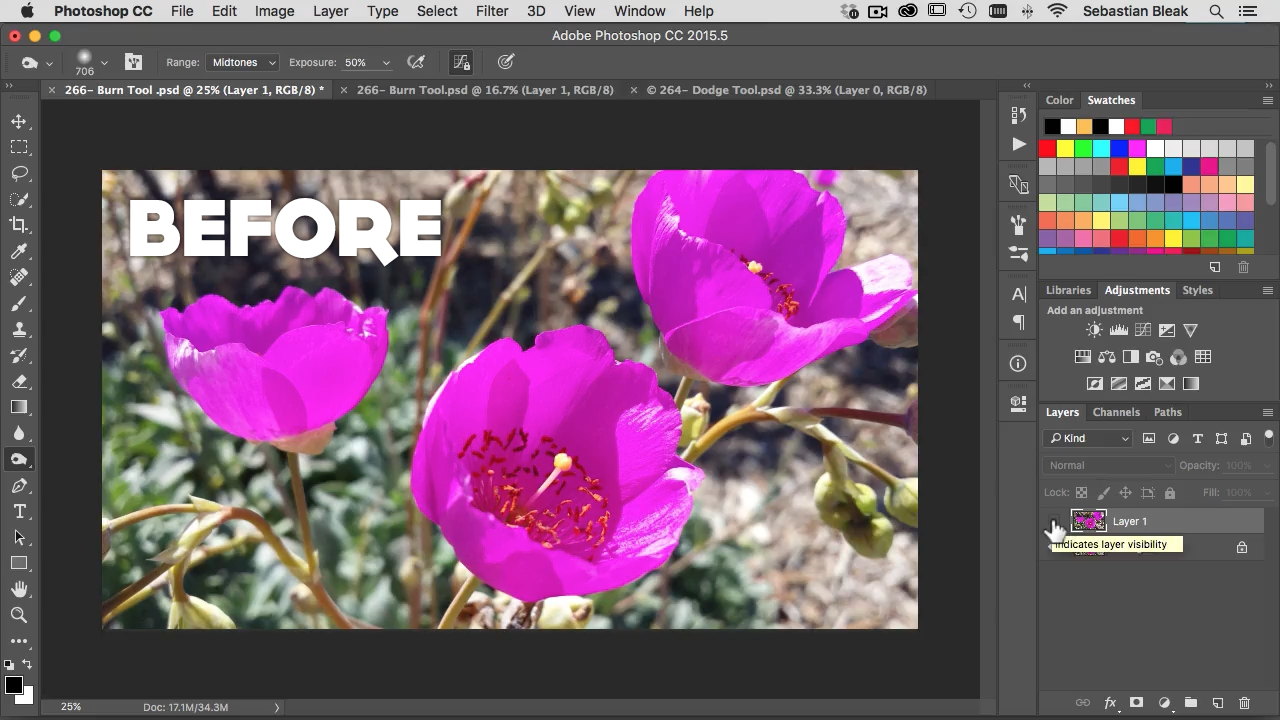Switch to the Channels tab
Viewport: 1280px width, 720px height.
click(1116, 412)
